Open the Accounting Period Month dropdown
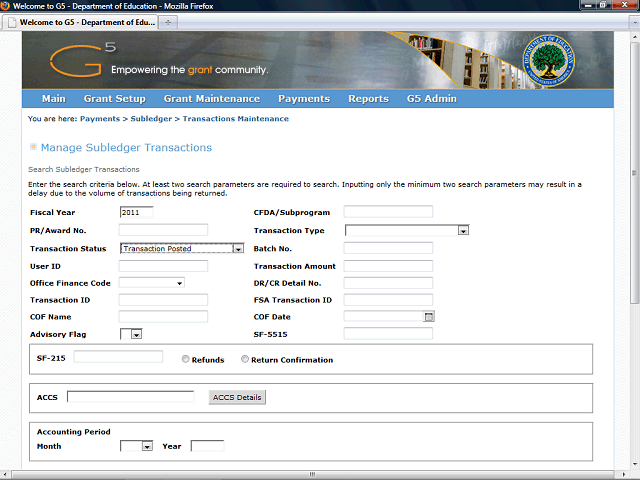 click(x=136, y=446)
